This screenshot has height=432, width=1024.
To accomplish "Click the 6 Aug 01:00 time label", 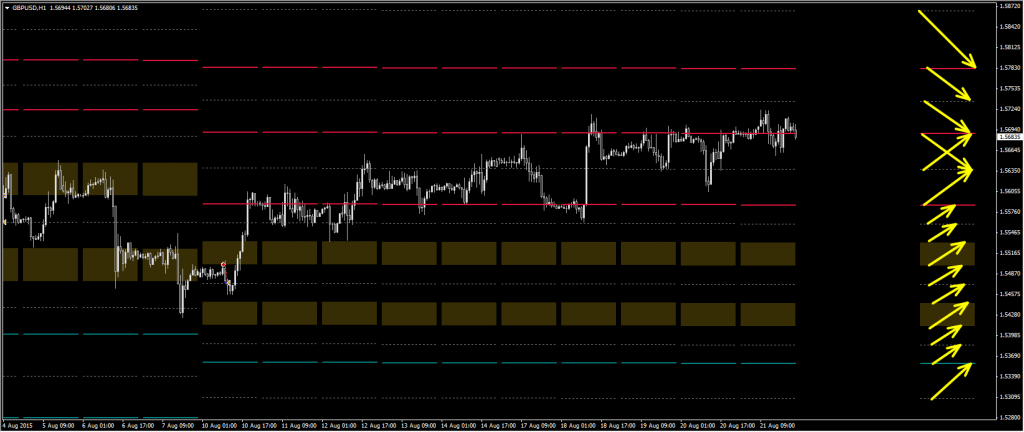I will 97,425.
